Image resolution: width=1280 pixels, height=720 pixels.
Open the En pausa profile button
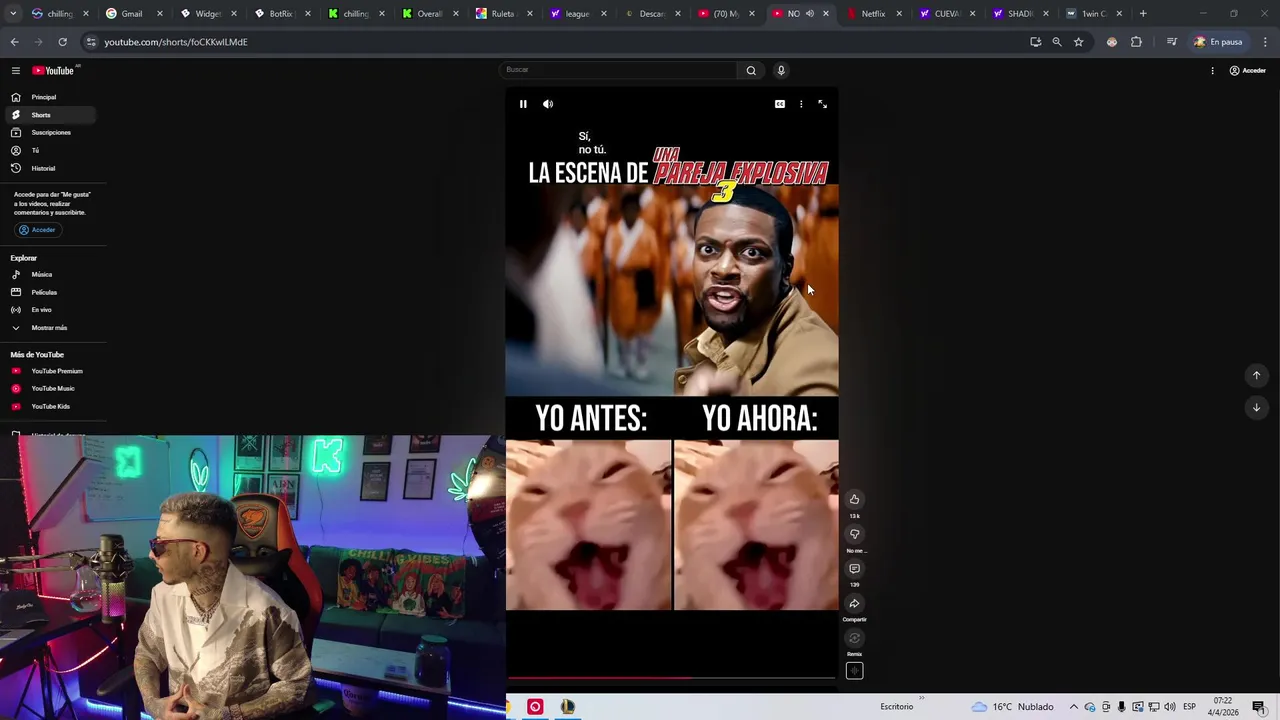coord(1218,42)
